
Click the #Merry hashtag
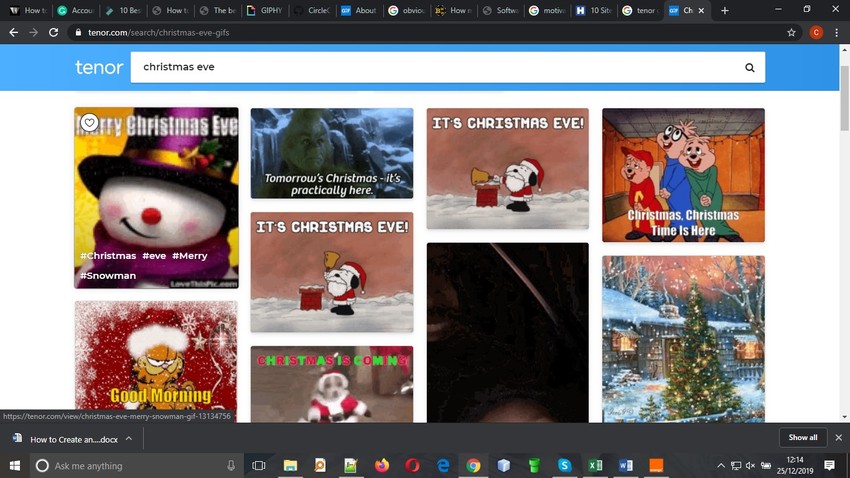point(190,255)
